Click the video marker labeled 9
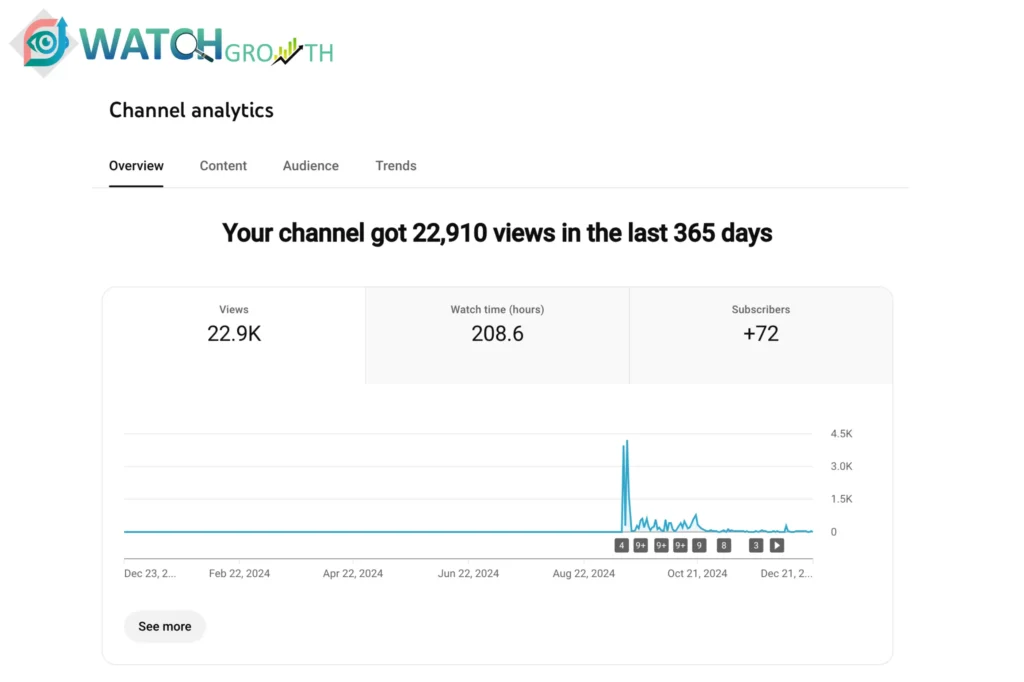Viewport: 1024px width, 682px height. [699, 545]
